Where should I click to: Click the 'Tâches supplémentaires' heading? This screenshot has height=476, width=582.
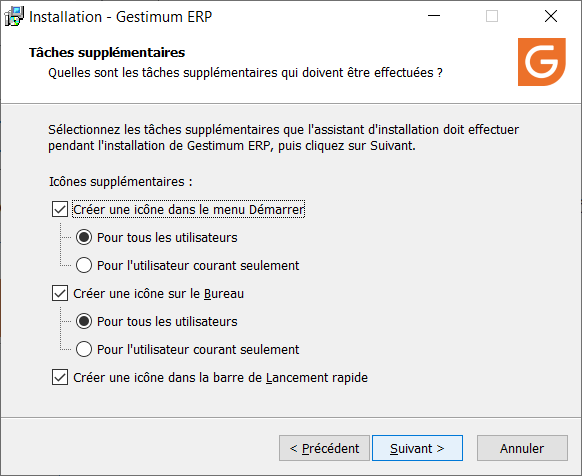pos(107,52)
